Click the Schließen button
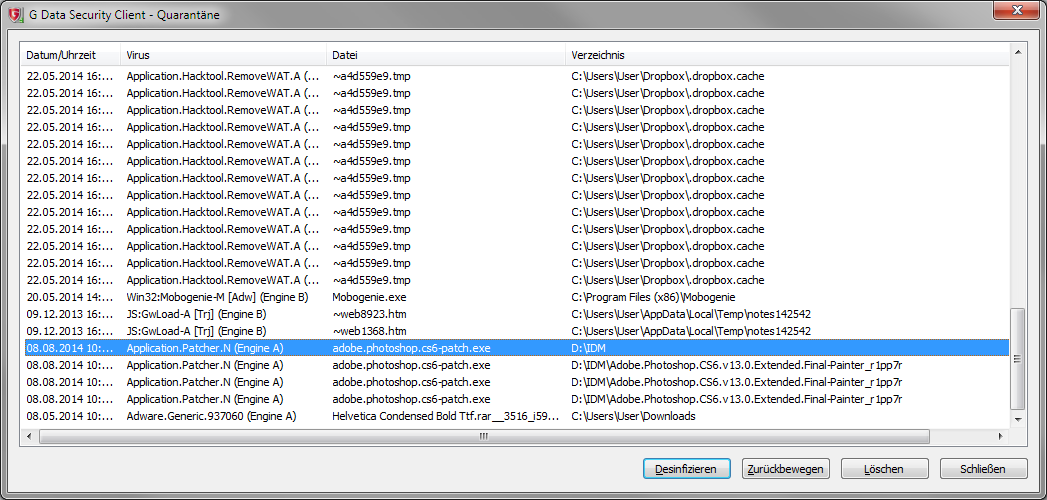This screenshot has width=1047, height=500. point(983,469)
